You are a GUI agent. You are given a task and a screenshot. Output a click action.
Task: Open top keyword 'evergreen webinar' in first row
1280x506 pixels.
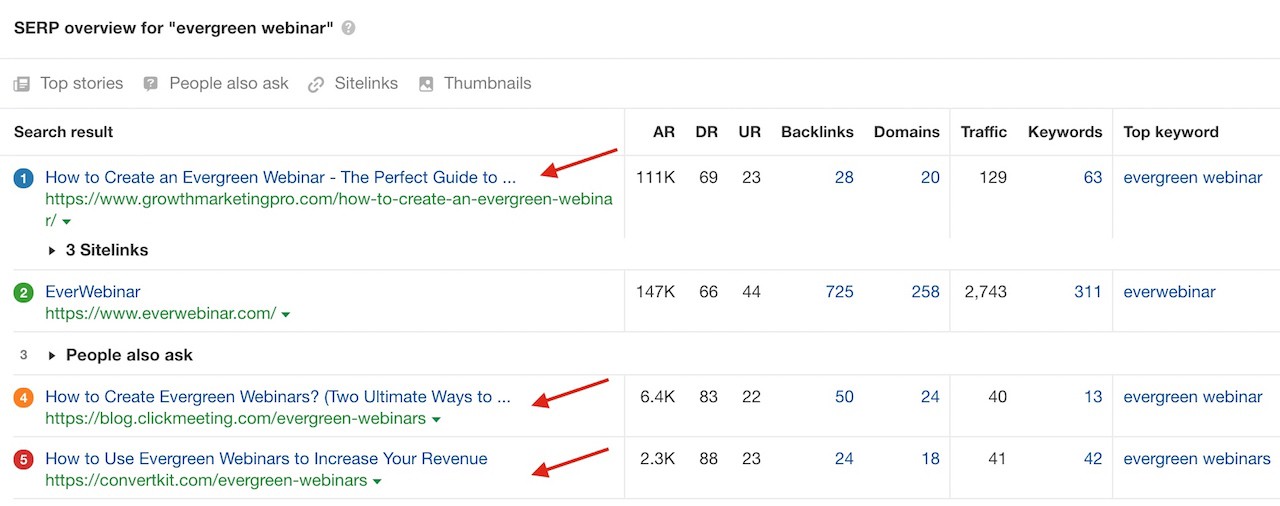[1193, 177]
